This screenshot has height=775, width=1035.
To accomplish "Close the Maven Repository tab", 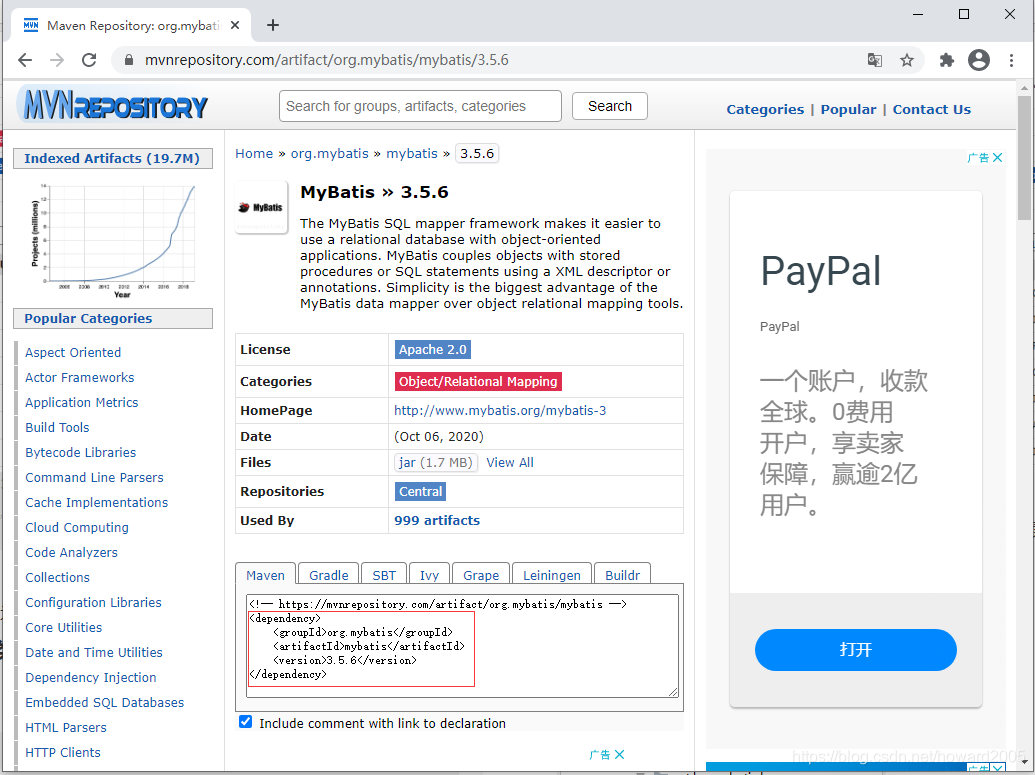I will click(235, 25).
